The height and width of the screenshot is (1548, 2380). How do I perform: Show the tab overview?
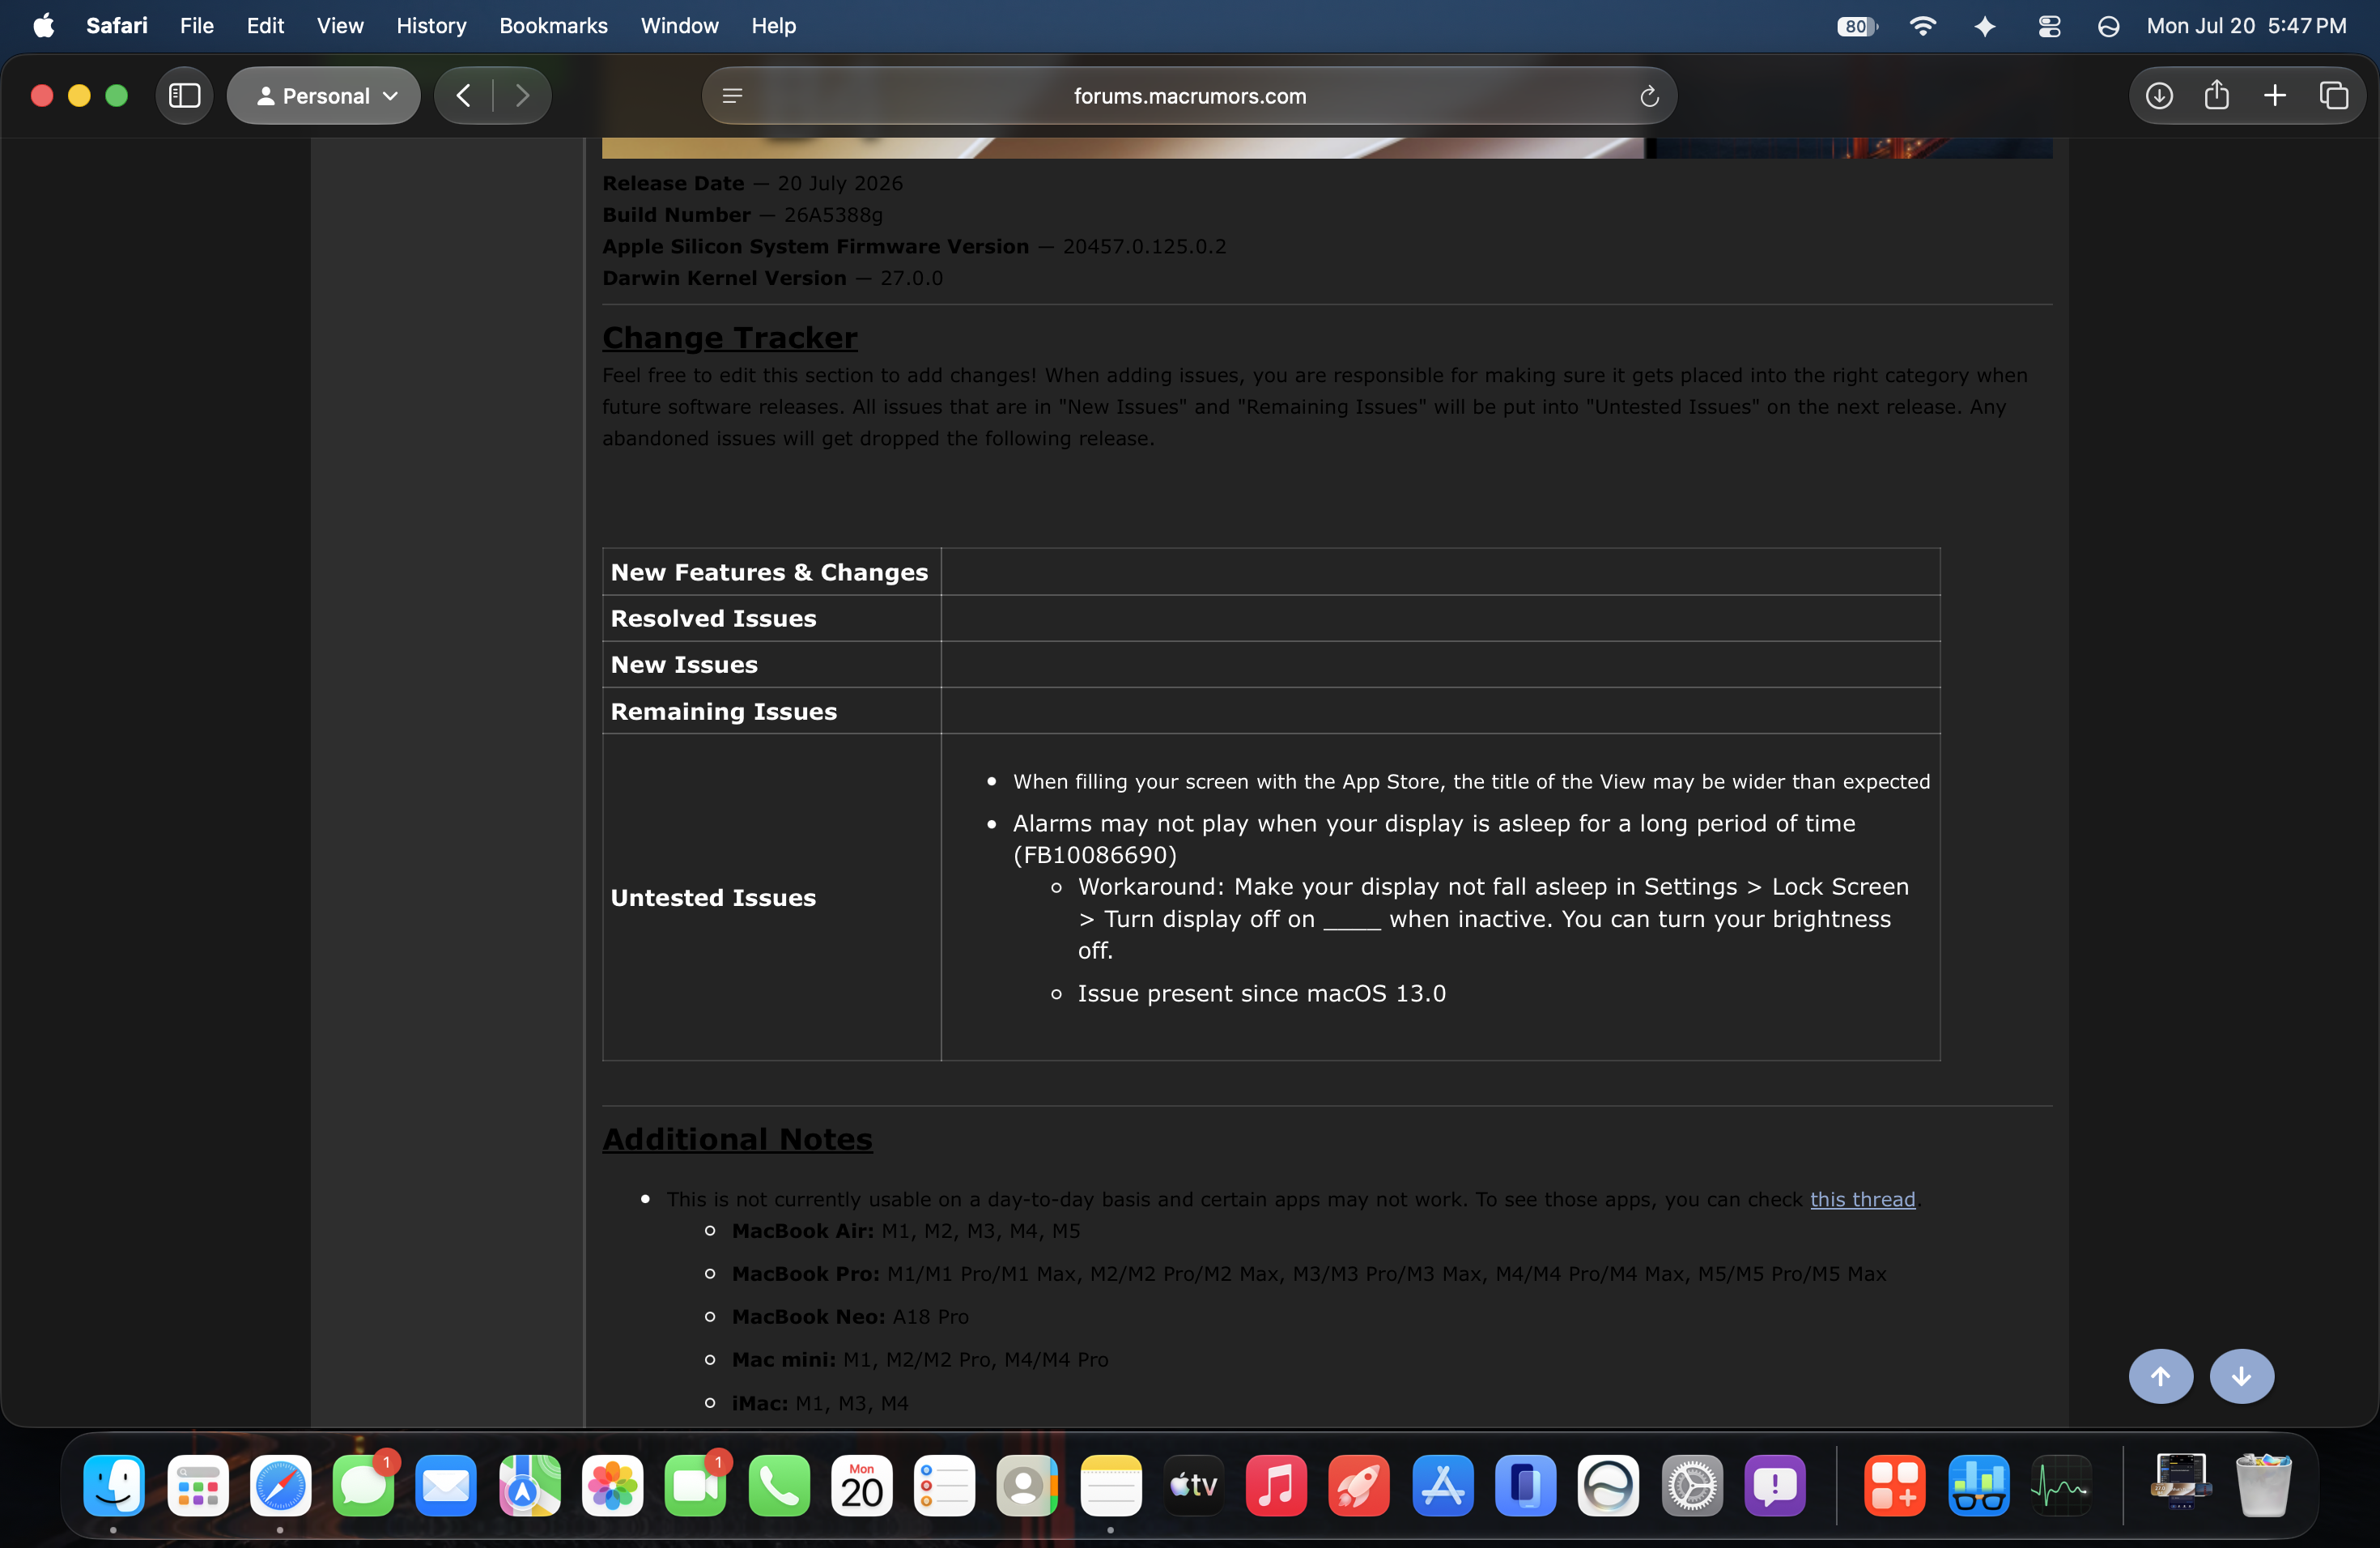pos(2334,96)
